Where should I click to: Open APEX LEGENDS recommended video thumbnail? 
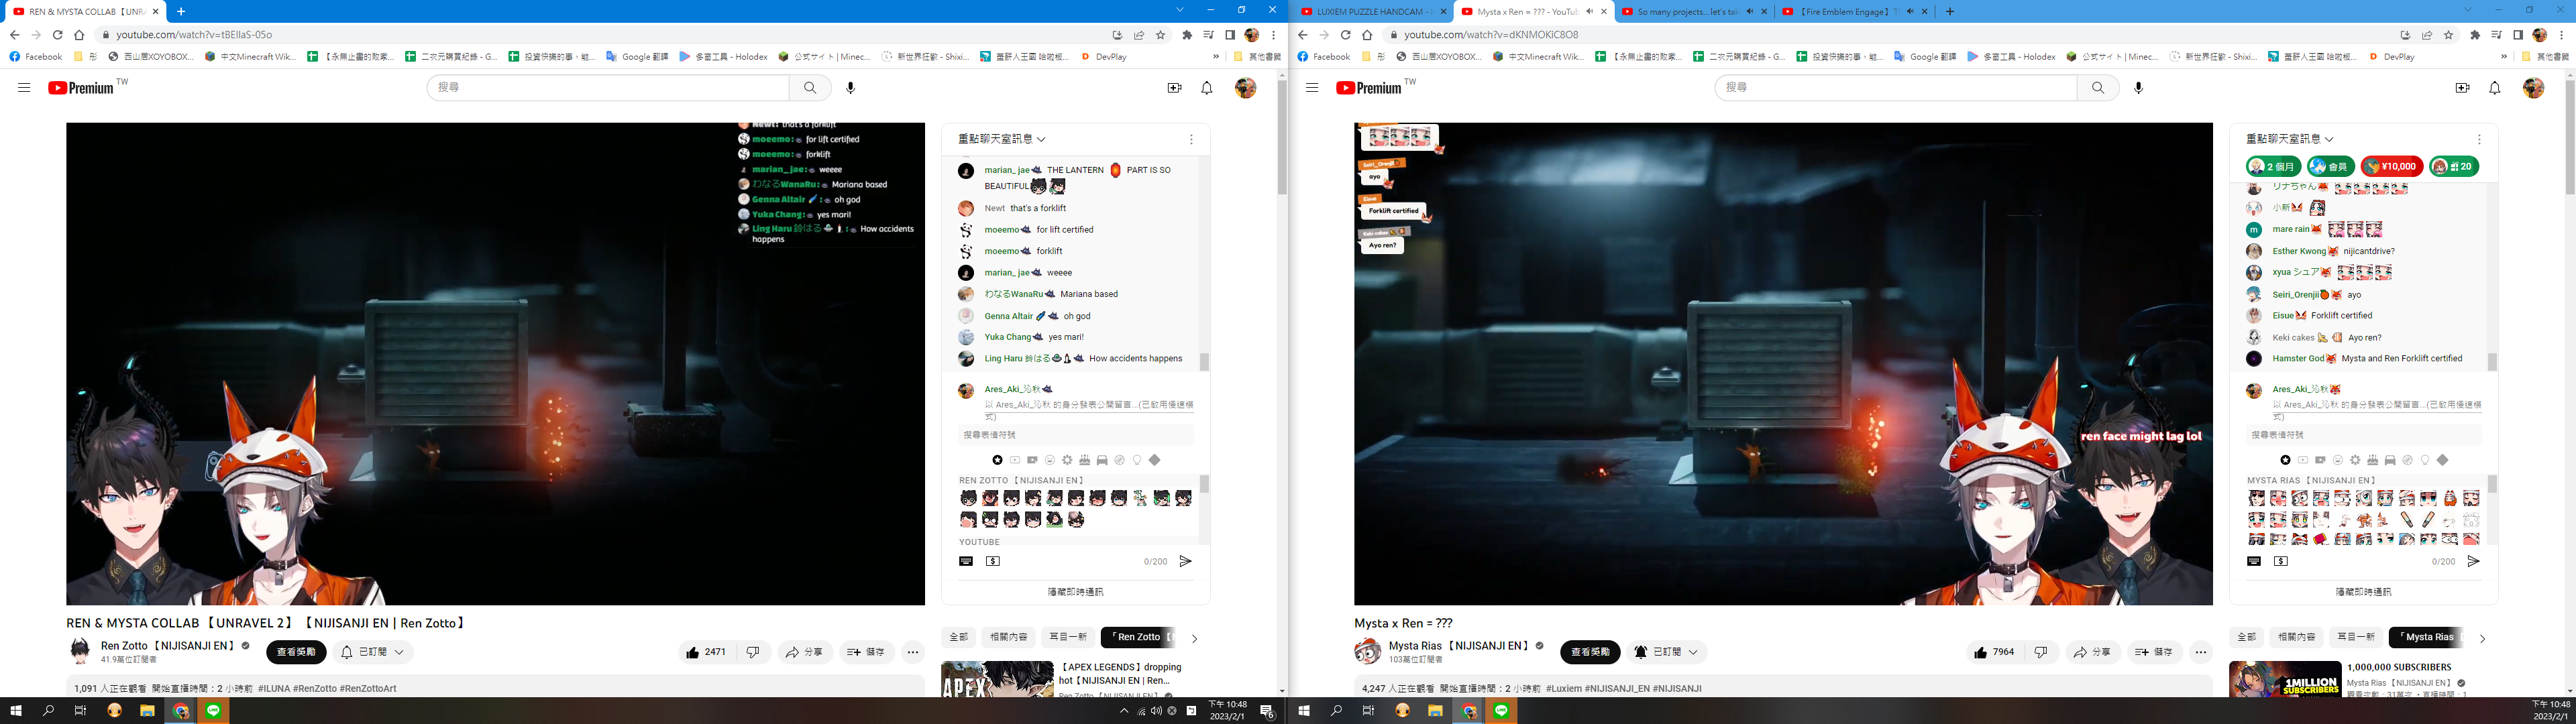click(997, 679)
